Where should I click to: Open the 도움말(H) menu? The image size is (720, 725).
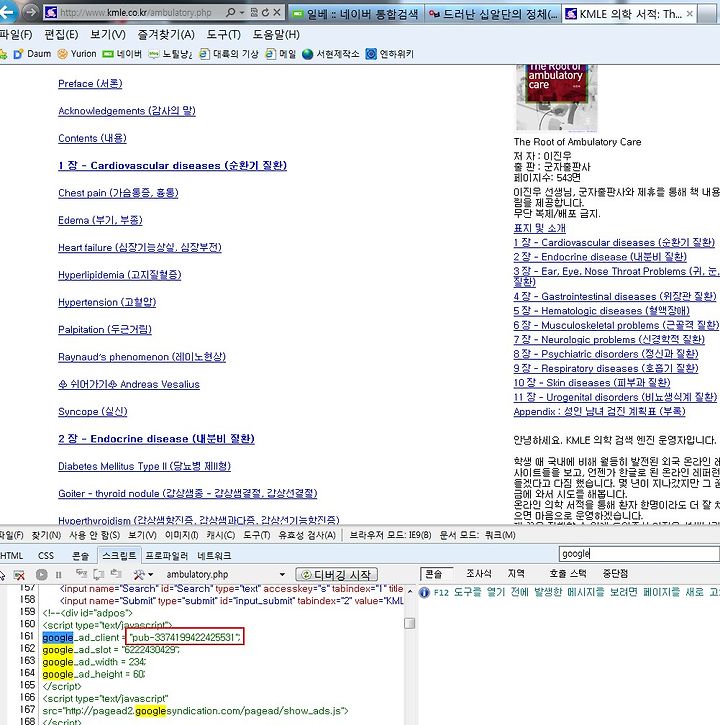point(276,35)
